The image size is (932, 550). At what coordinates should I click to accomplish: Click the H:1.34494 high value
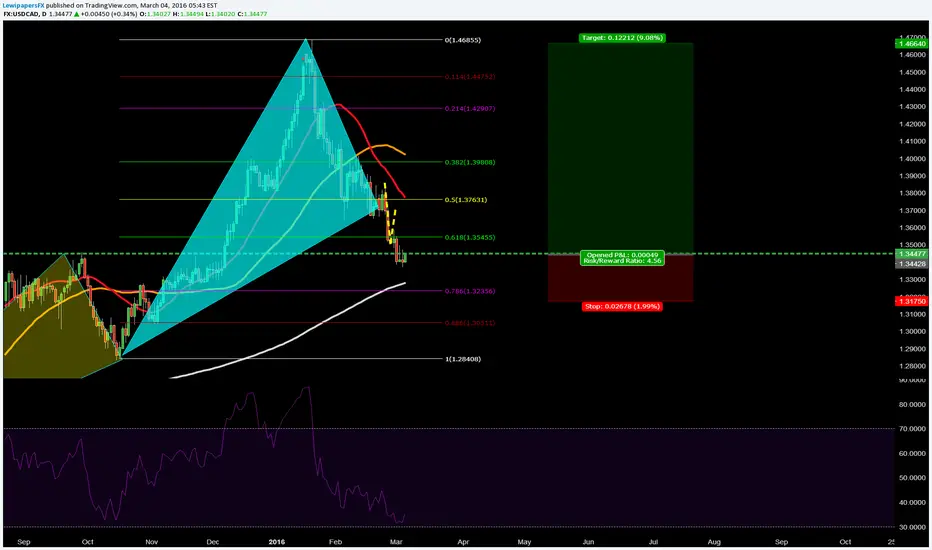pyautogui.click(x=187, y=14)
